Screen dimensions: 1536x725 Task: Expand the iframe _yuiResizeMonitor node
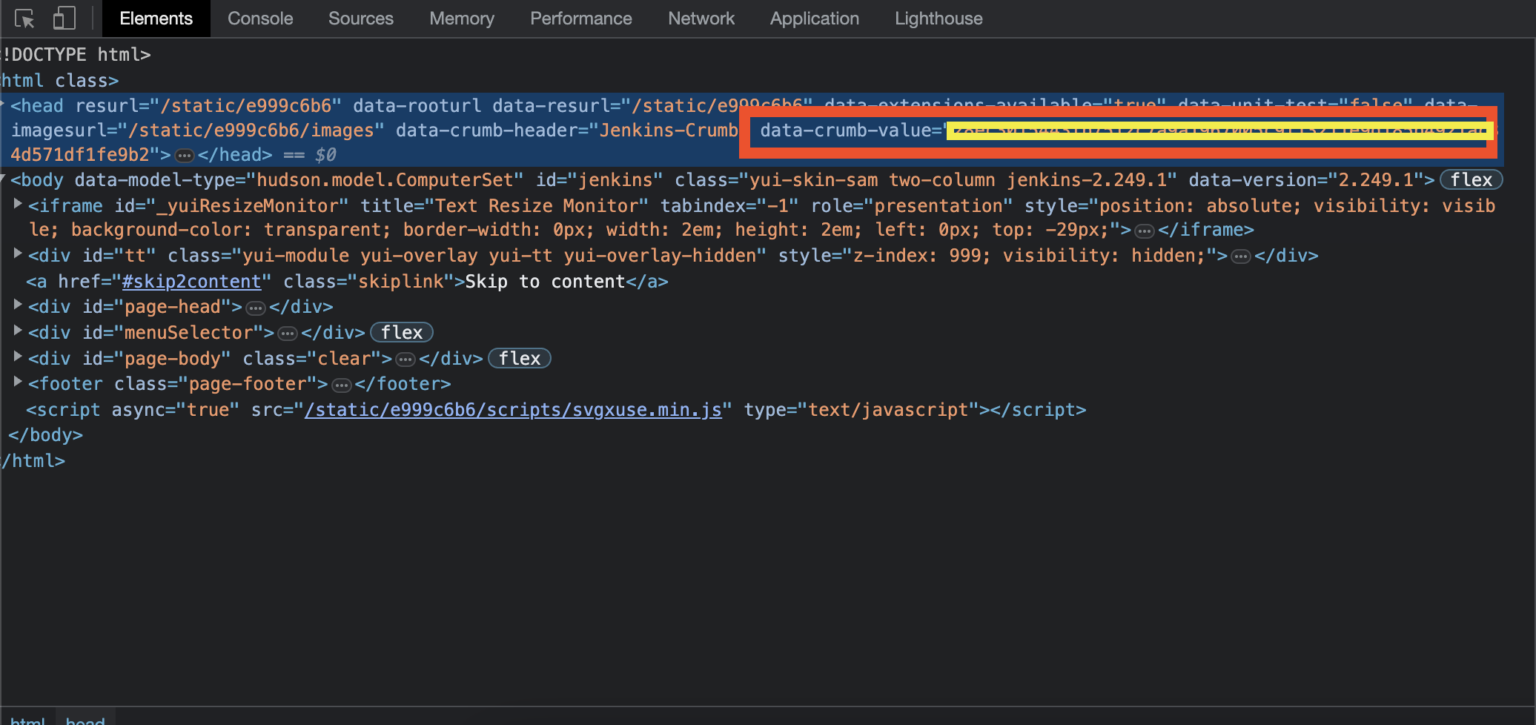click(19, 205)
